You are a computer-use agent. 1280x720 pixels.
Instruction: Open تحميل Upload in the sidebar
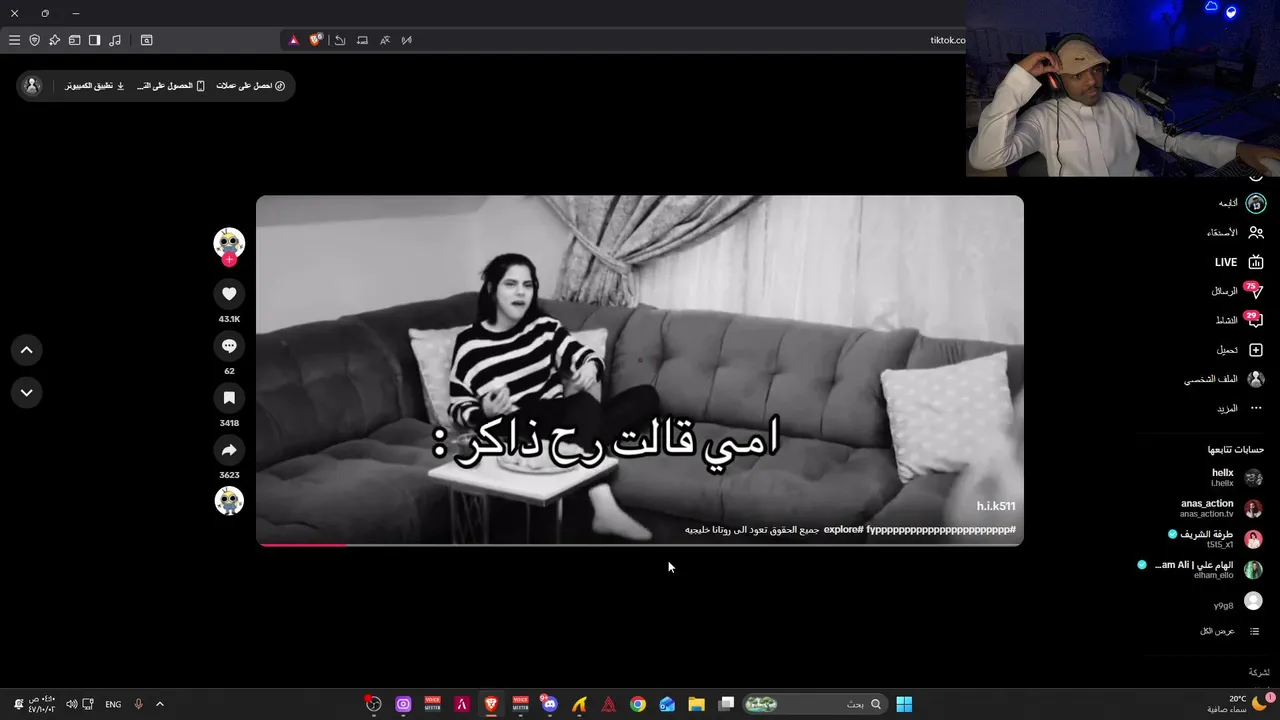1240,350
